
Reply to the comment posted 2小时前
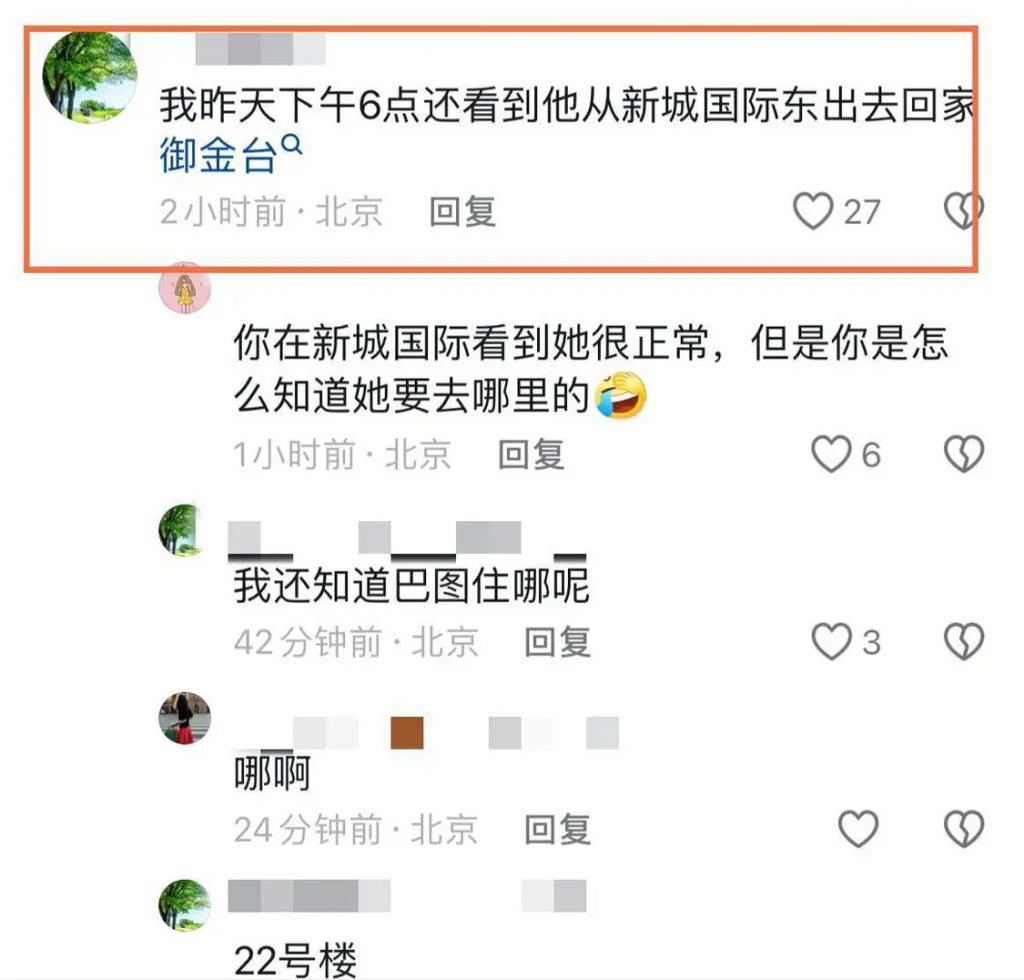coord(462,212)
